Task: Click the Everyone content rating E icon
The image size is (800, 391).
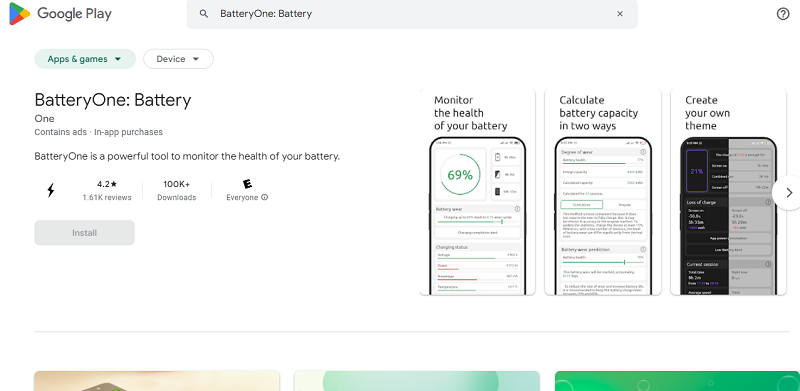Action: 247,184
